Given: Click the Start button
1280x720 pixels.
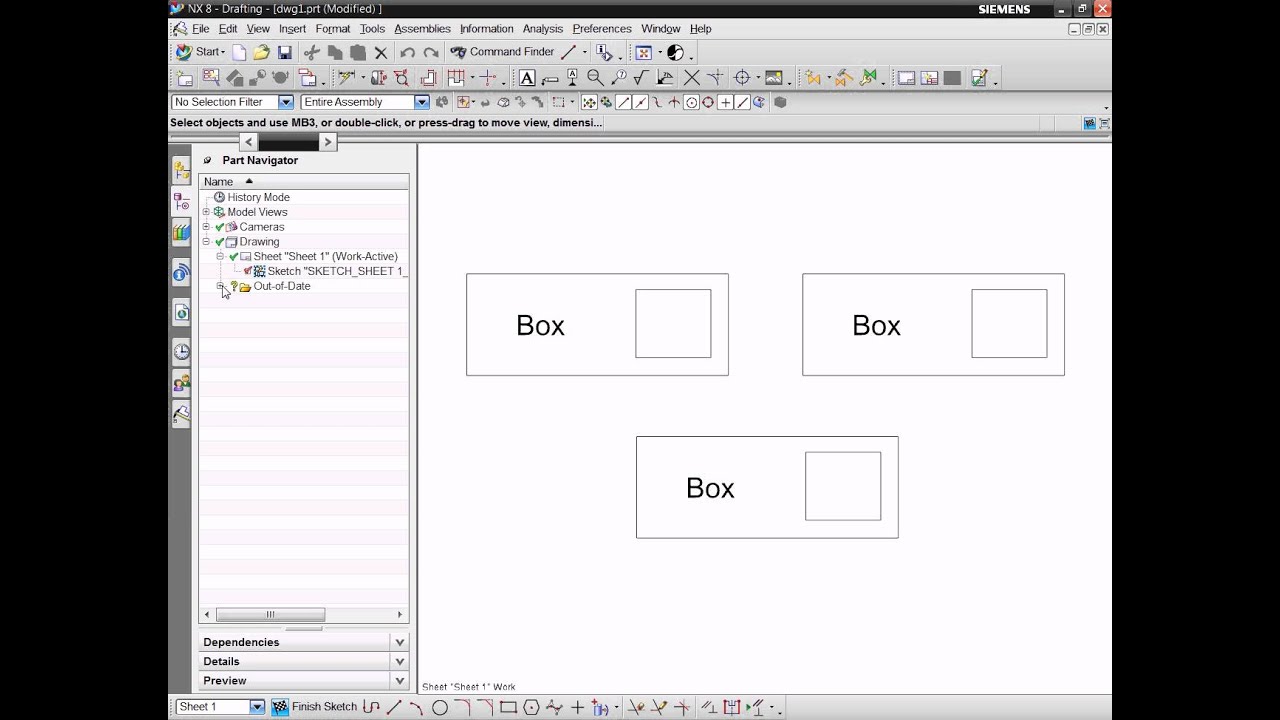Looking at the screenshot, I should (x=200, y=52).
